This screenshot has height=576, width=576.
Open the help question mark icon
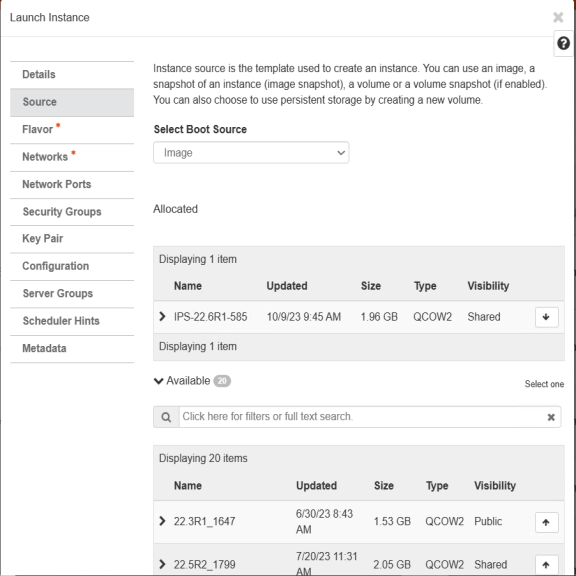563,43
